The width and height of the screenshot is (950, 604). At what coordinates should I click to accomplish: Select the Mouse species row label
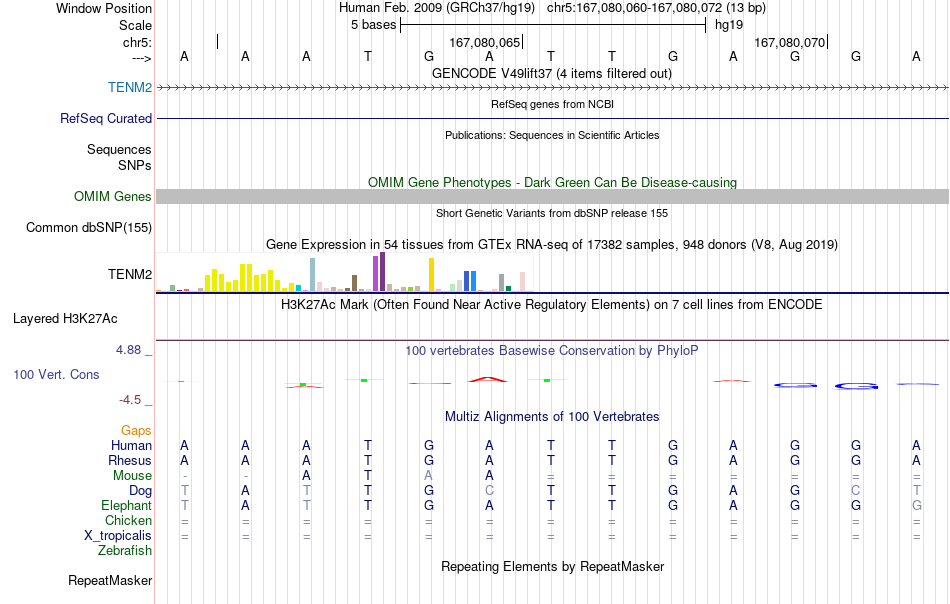coord(132,476)
